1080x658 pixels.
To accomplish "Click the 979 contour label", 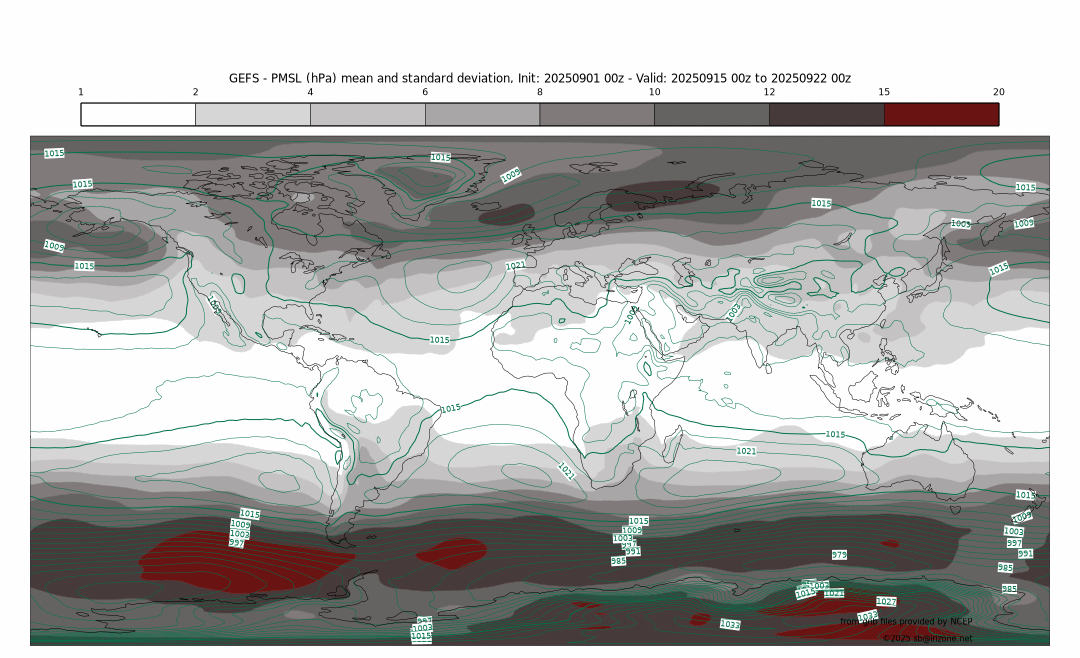I will 839,555.
